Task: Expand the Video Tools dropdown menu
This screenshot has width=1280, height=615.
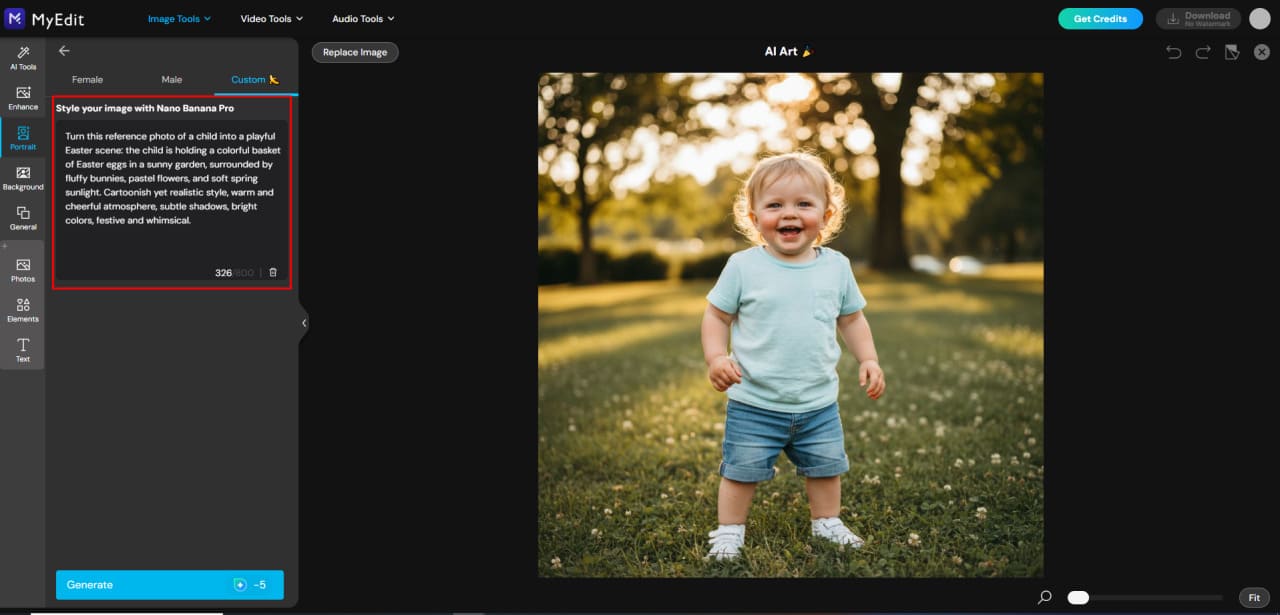Action: coord(272,19)
